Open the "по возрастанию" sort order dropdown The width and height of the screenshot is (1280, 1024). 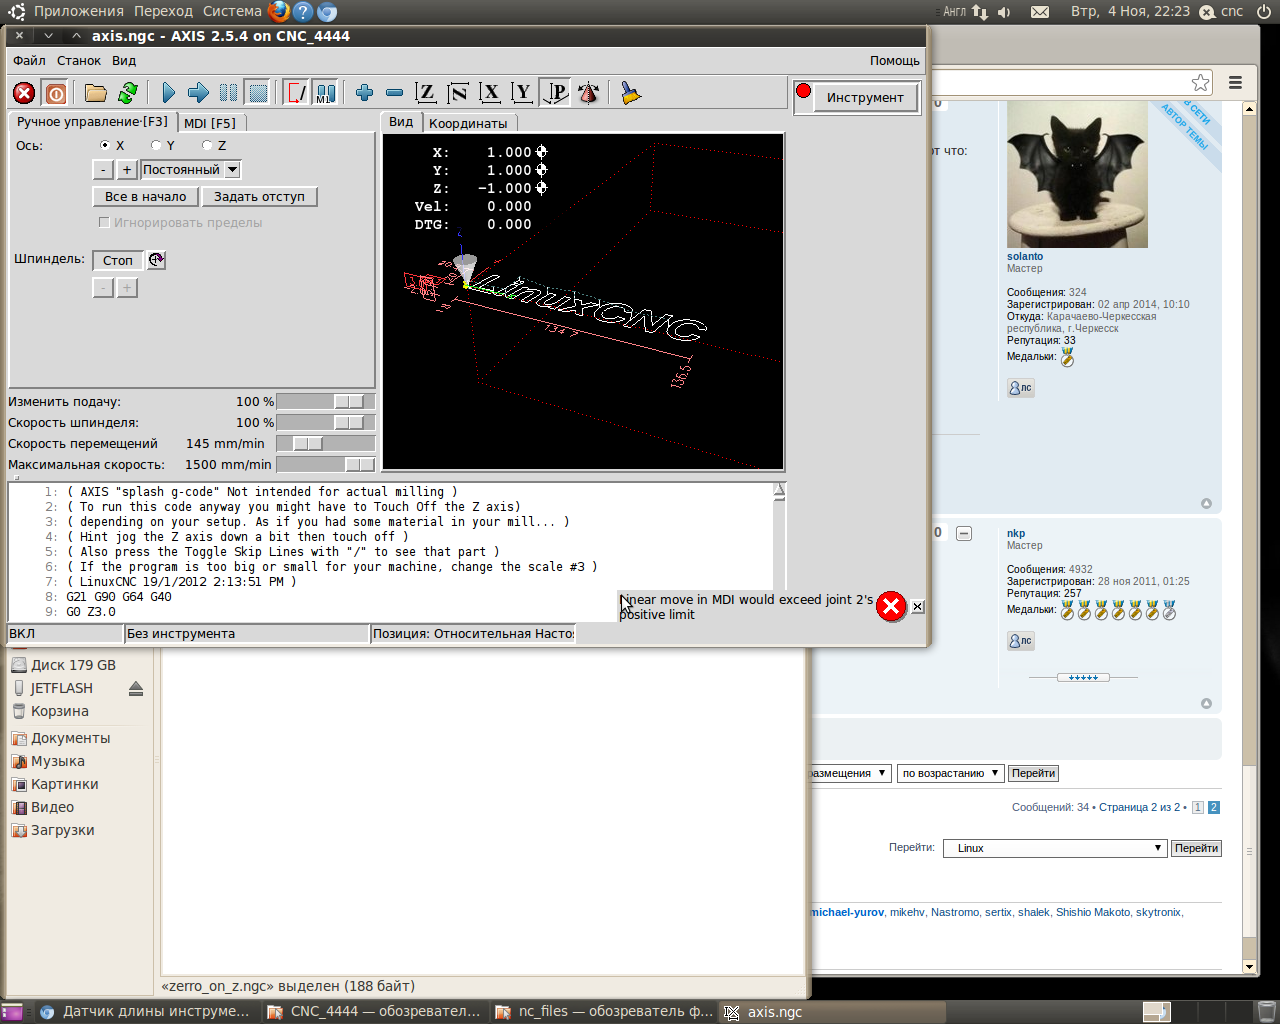[950, 773]
